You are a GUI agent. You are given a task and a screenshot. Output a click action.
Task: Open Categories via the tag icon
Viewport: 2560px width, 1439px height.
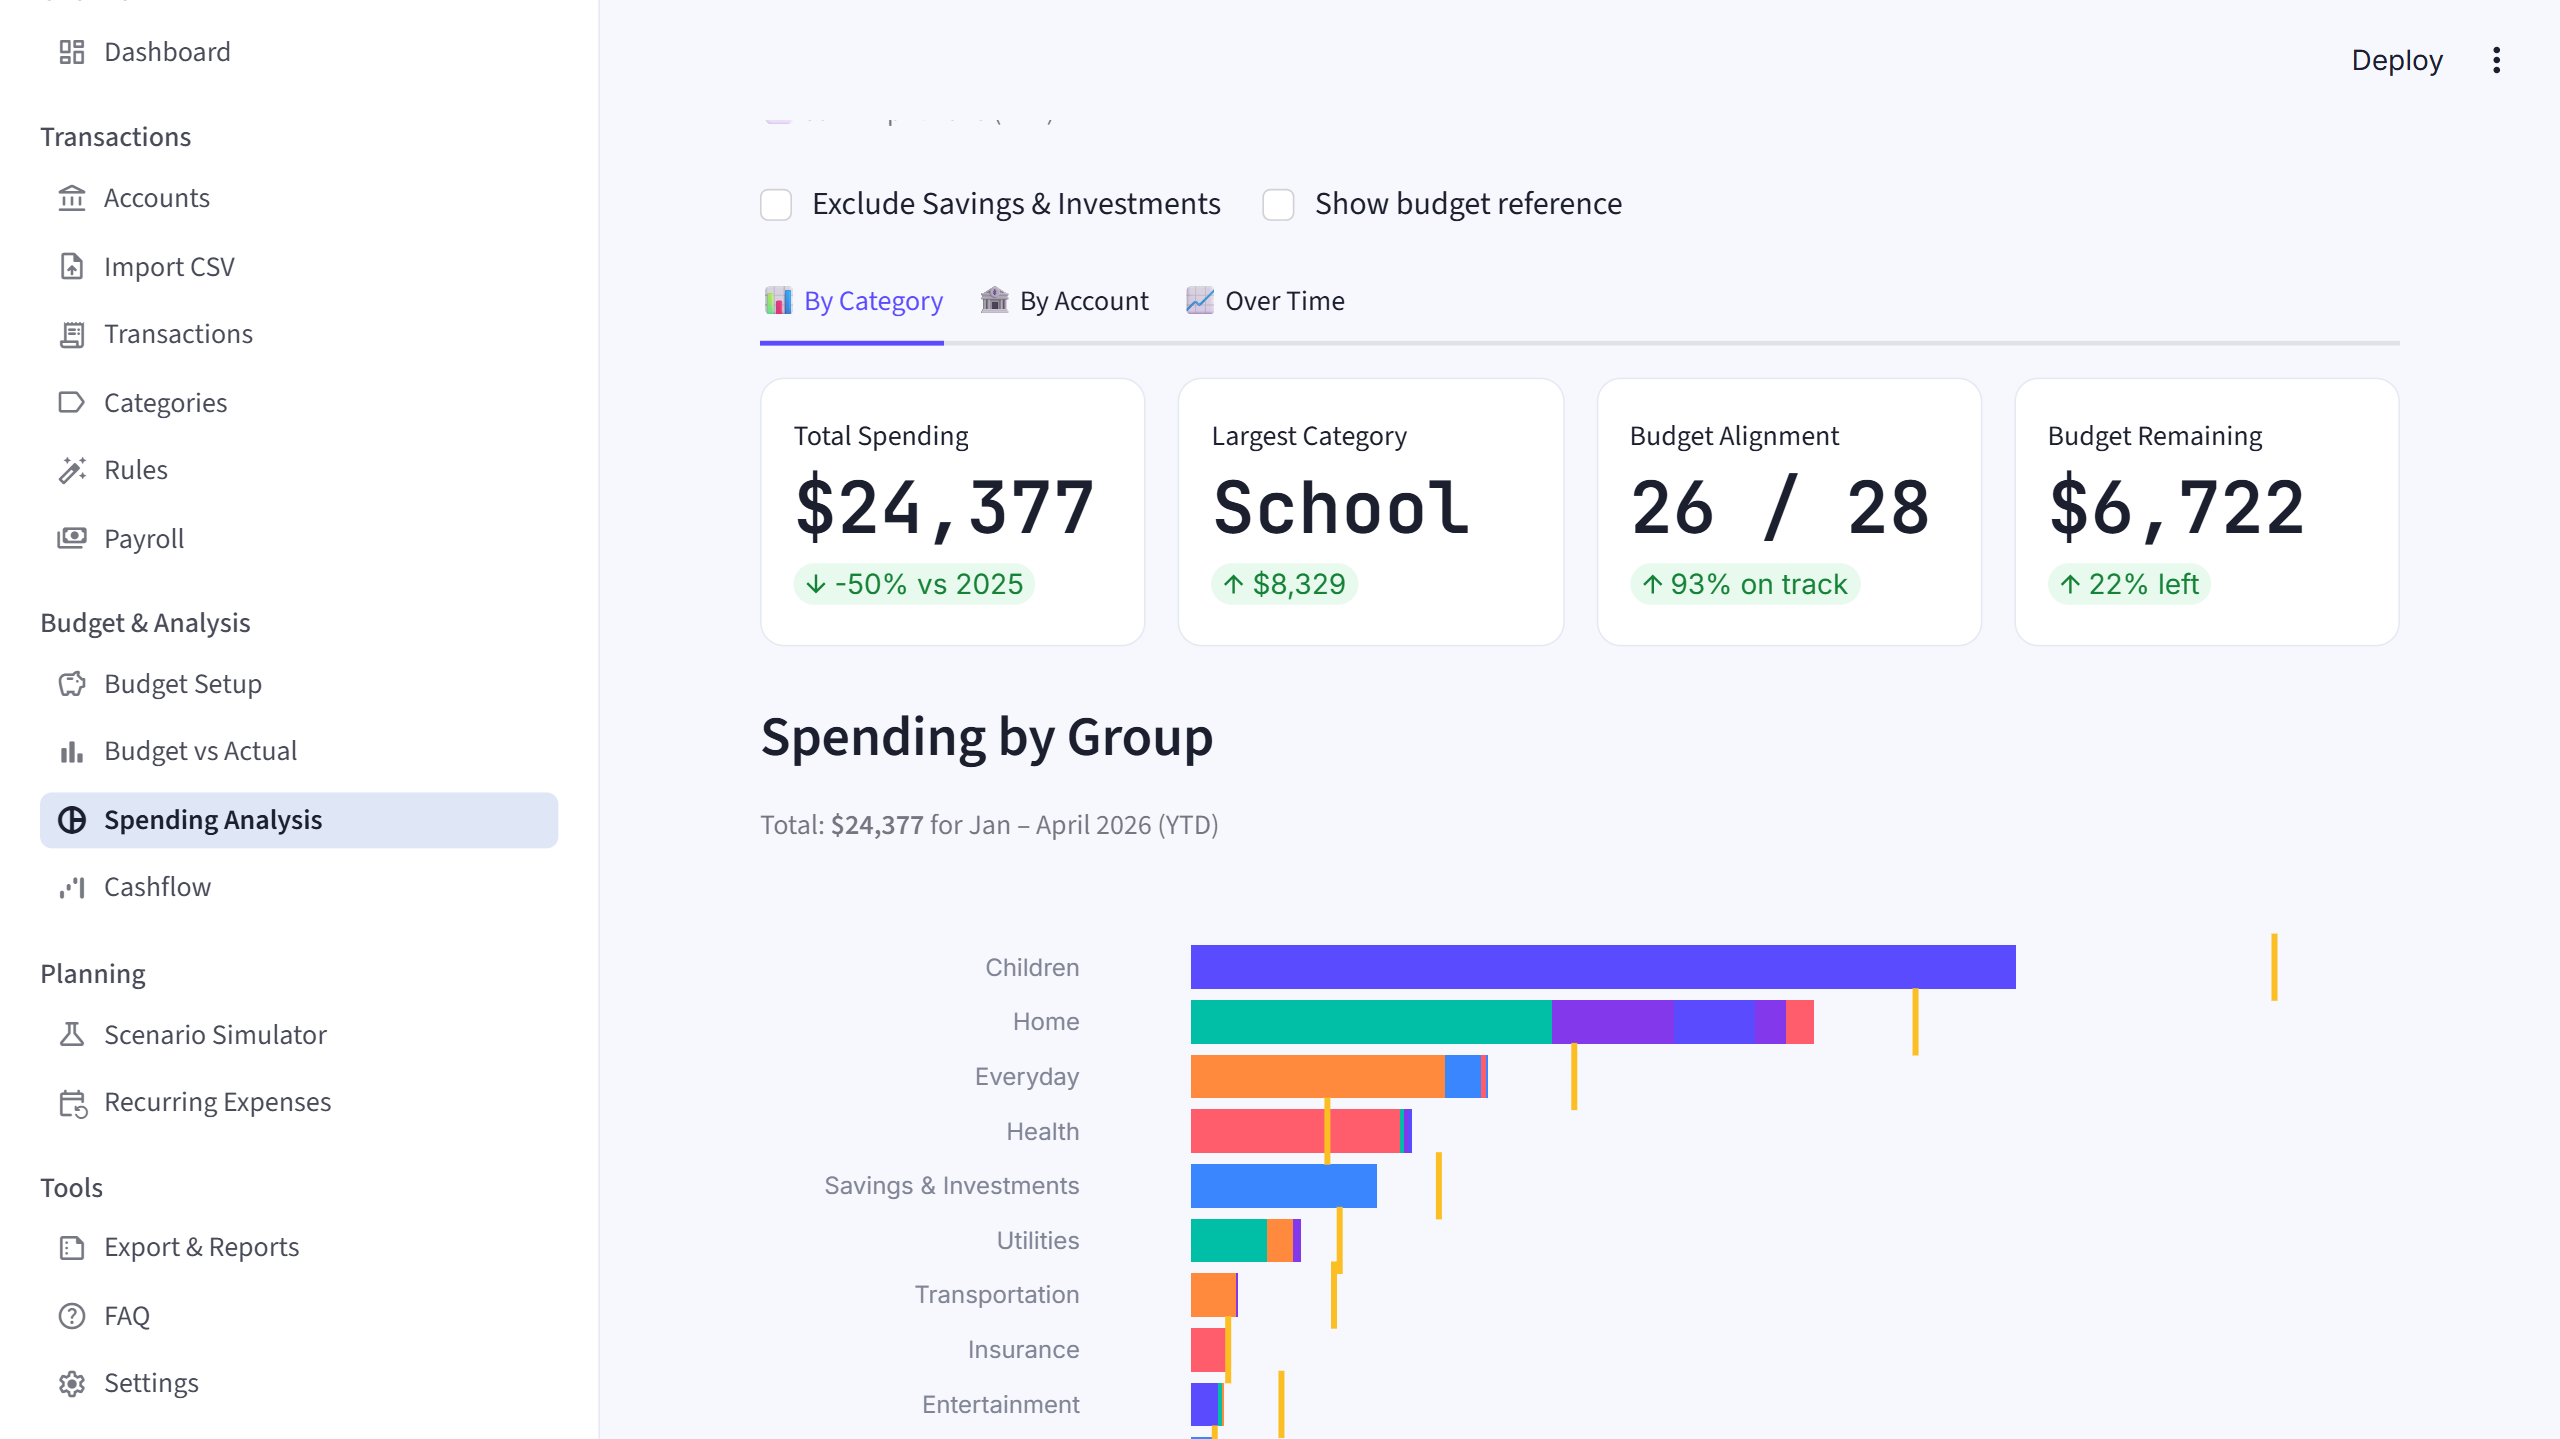click(x=71, y=402)
